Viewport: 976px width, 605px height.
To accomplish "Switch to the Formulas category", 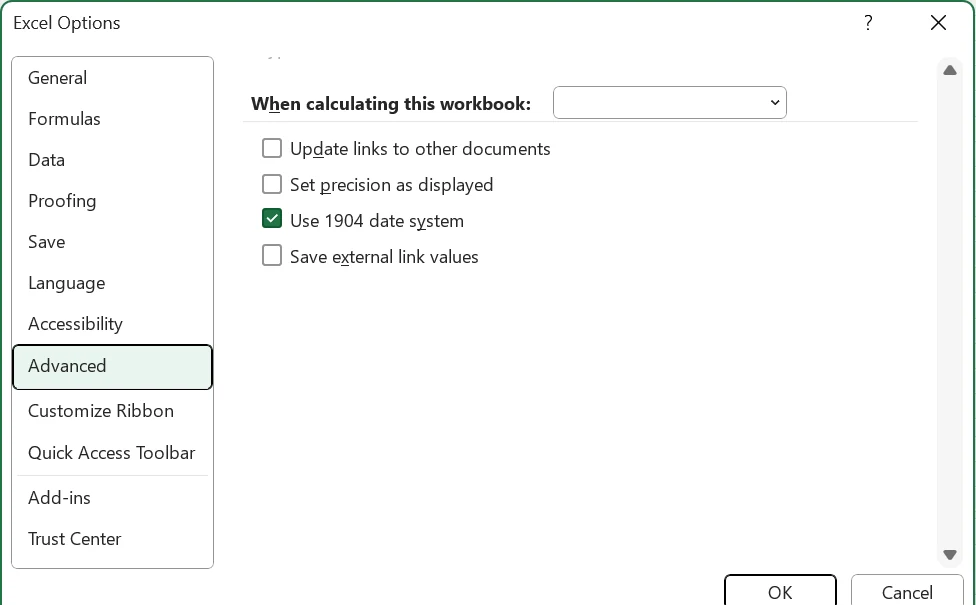I will pyautogui.click(x=112, y=119).
